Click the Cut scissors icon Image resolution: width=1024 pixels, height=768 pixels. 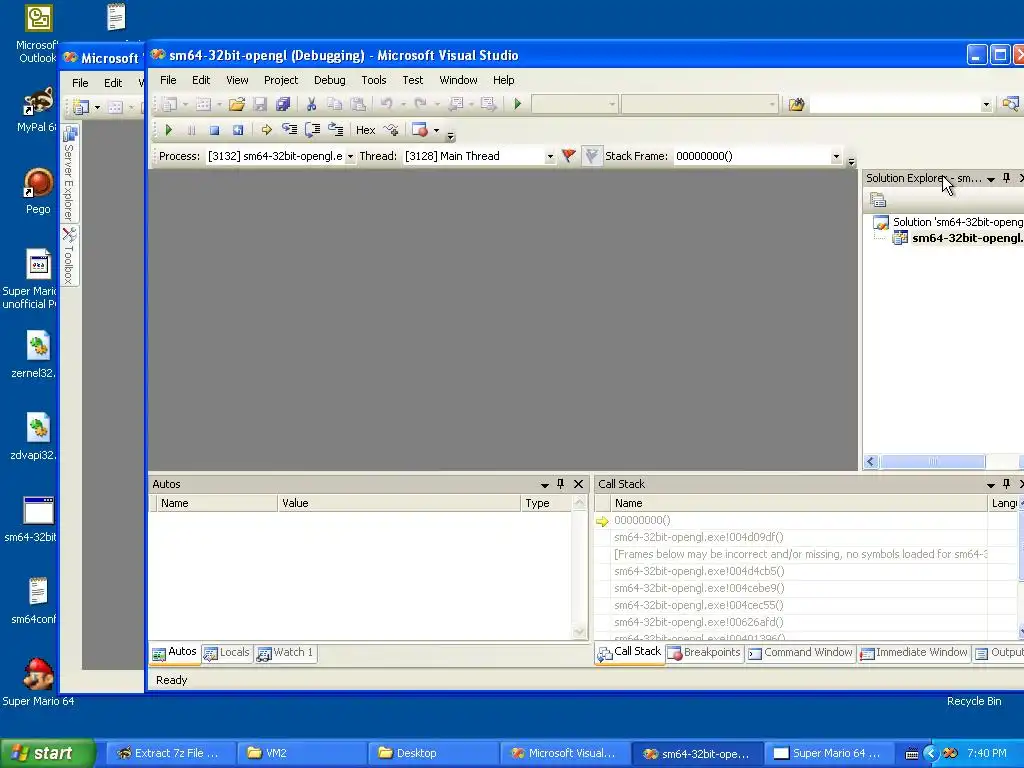(312, 104)
